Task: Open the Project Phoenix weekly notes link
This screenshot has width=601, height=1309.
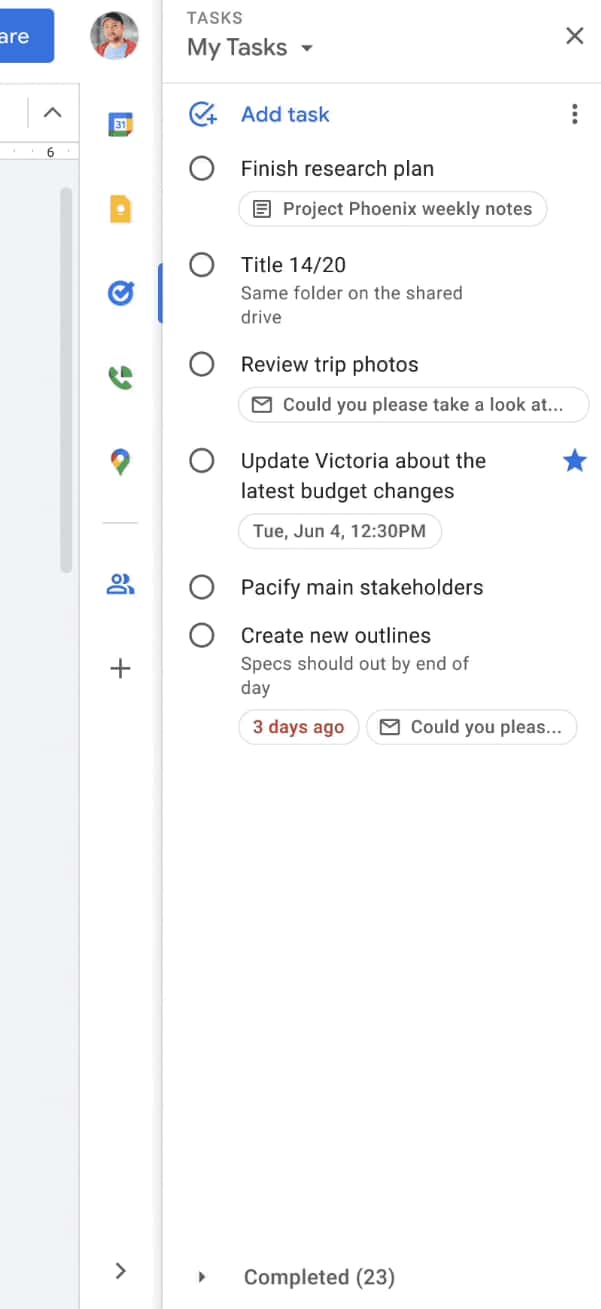Action: (x=392, y=208)
